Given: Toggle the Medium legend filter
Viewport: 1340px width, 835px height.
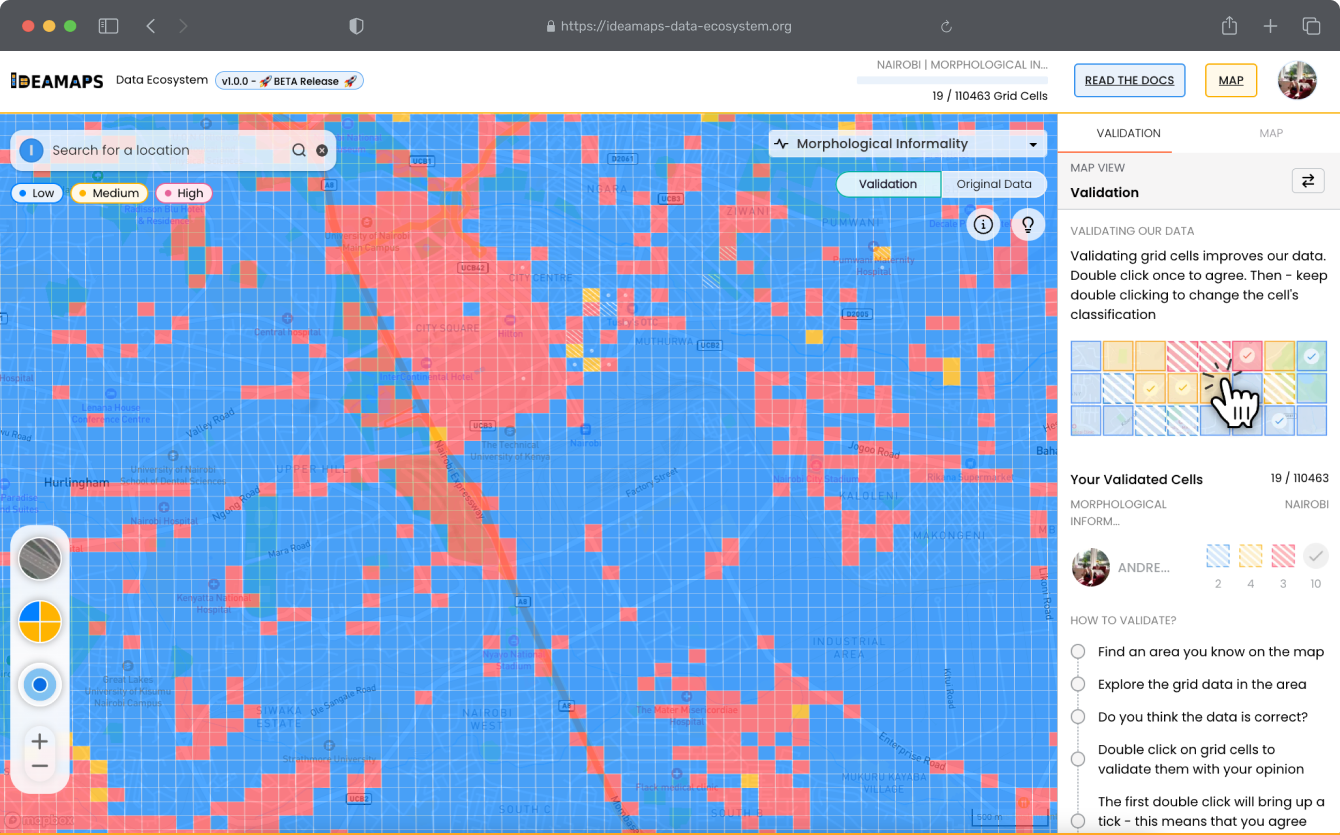Looking at the screenshot, I should (x=109, y=193).
